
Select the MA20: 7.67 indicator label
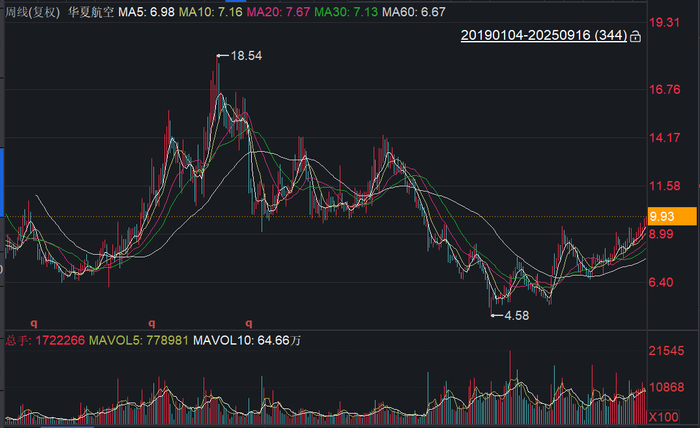tap(278, 12)
